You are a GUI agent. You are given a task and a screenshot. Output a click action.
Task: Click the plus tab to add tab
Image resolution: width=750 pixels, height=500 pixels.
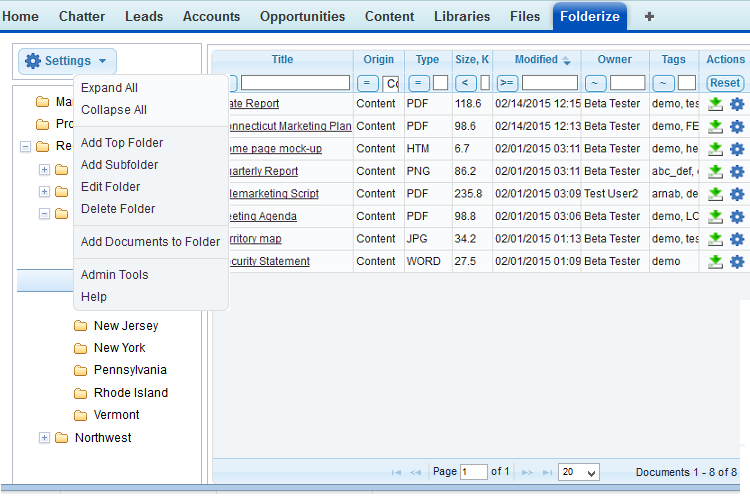[649, 16]
